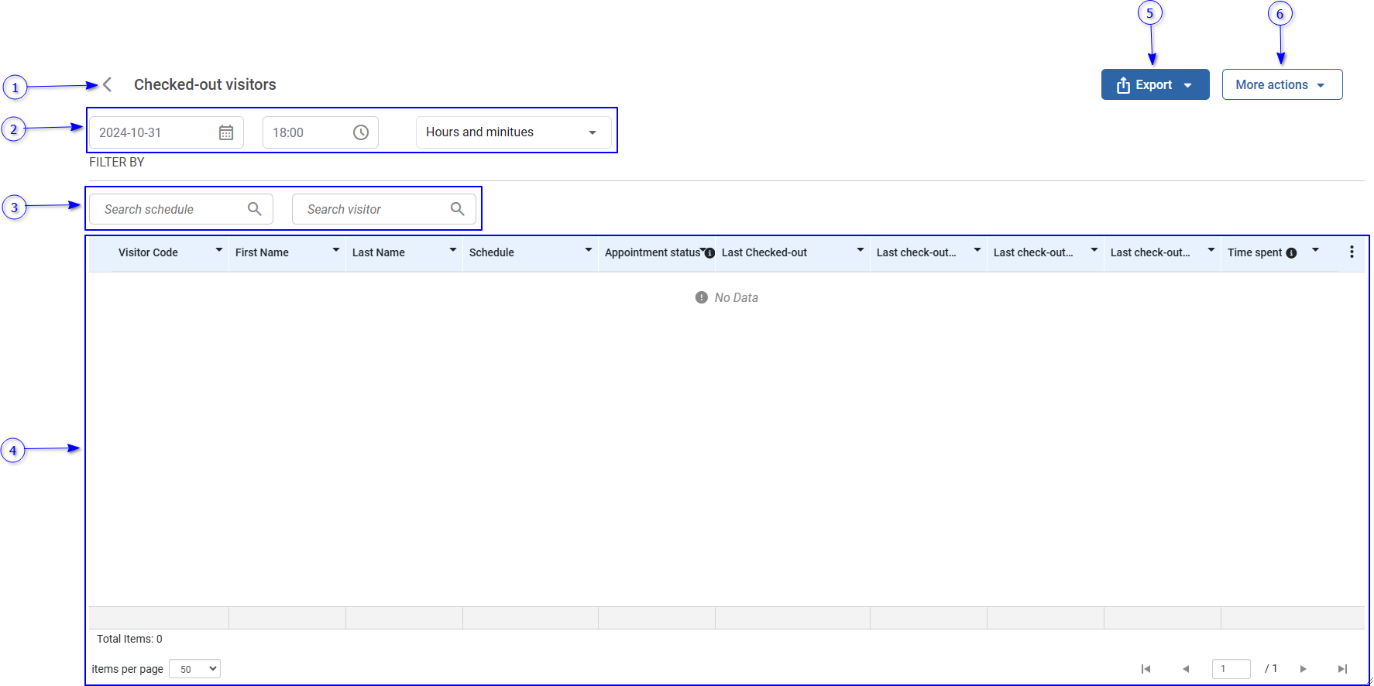Change items per page selector

195,669
